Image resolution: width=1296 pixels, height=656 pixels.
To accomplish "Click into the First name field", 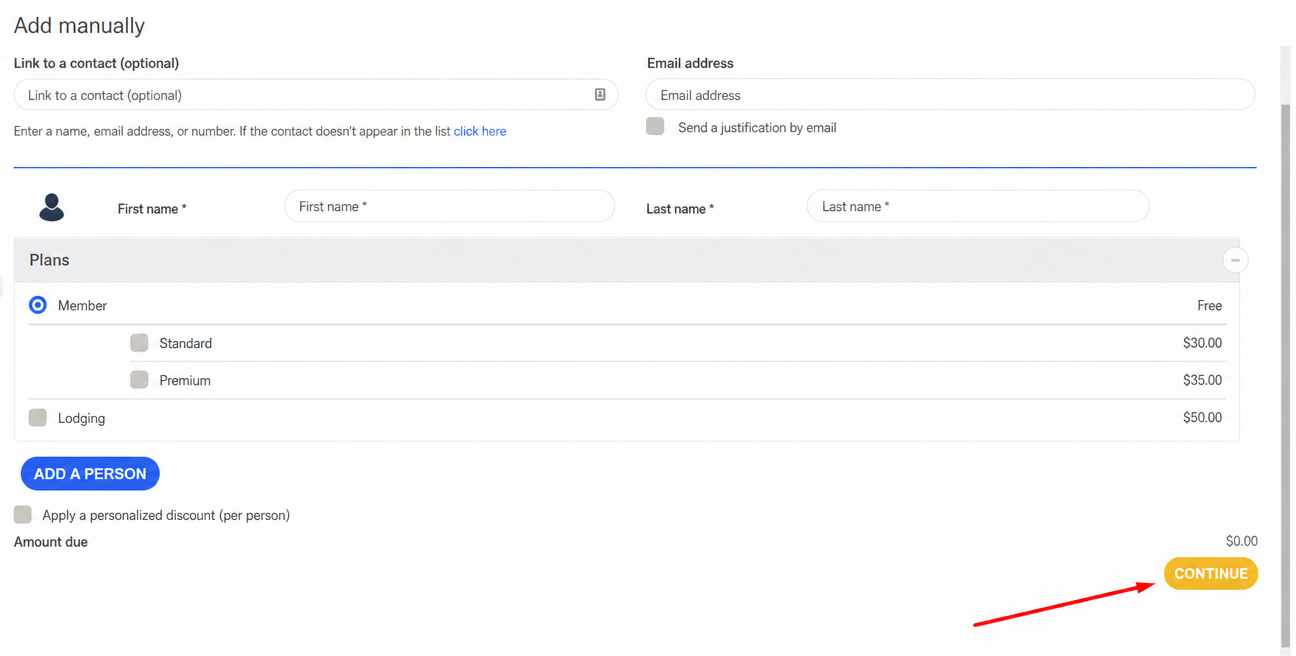I will 449,206.
